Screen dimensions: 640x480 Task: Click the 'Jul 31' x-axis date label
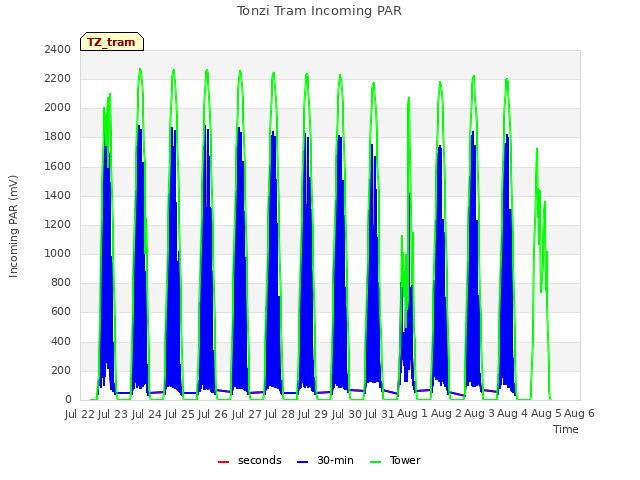click(380, 414)
